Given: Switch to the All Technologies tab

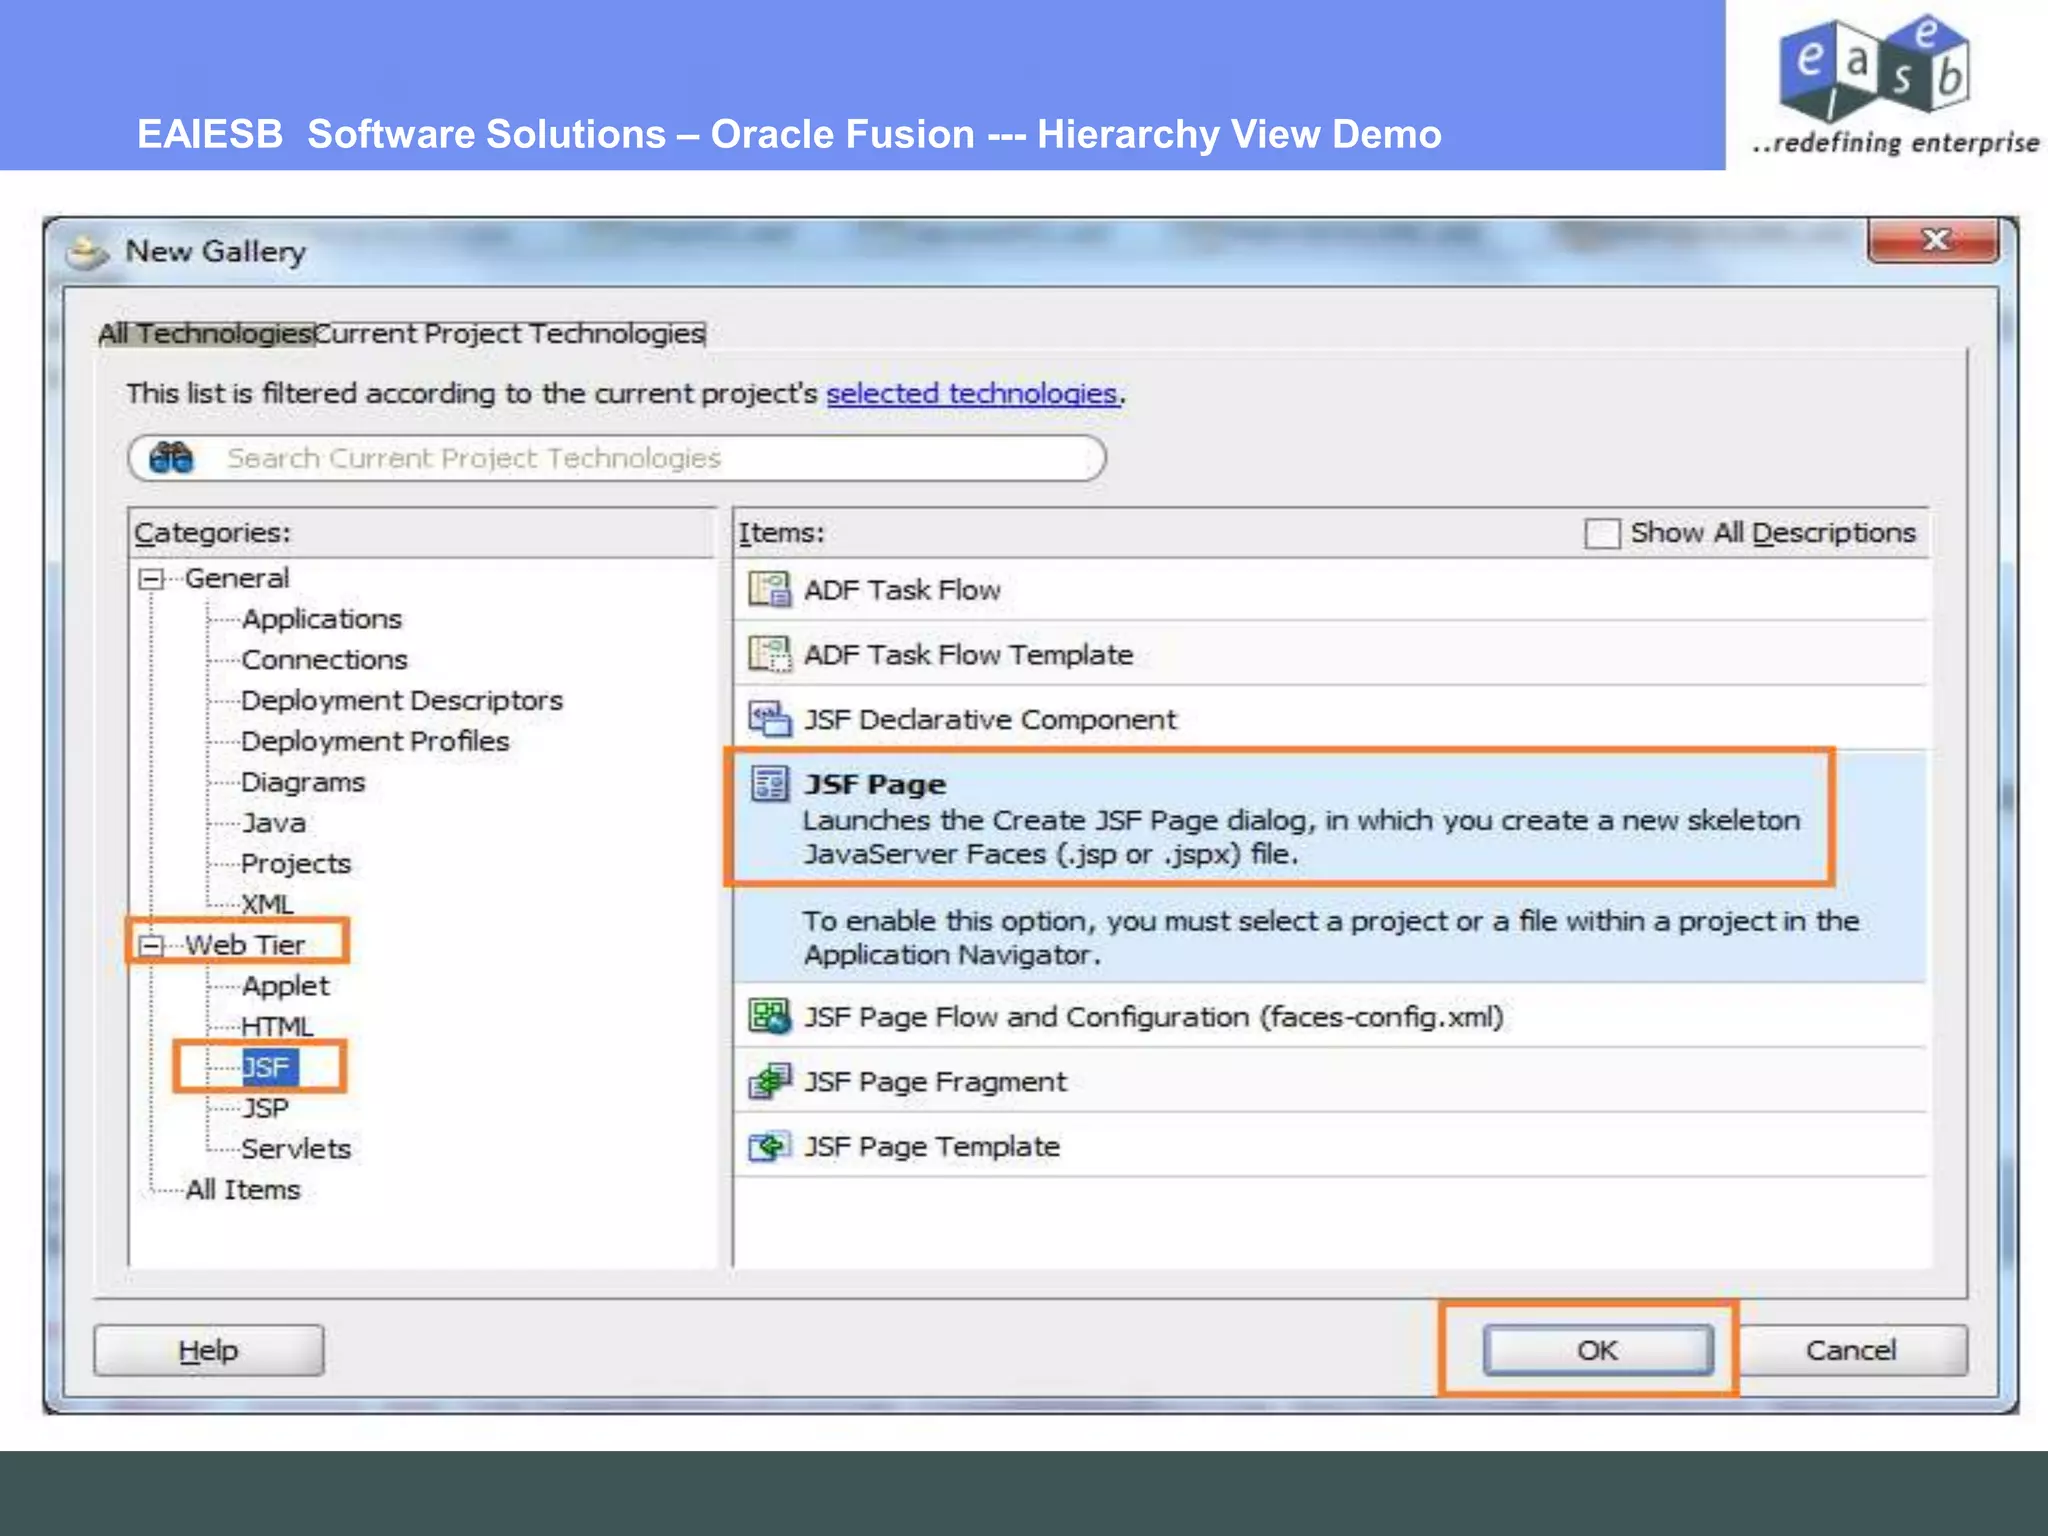Looking at the screenshot, I should 205,334.
